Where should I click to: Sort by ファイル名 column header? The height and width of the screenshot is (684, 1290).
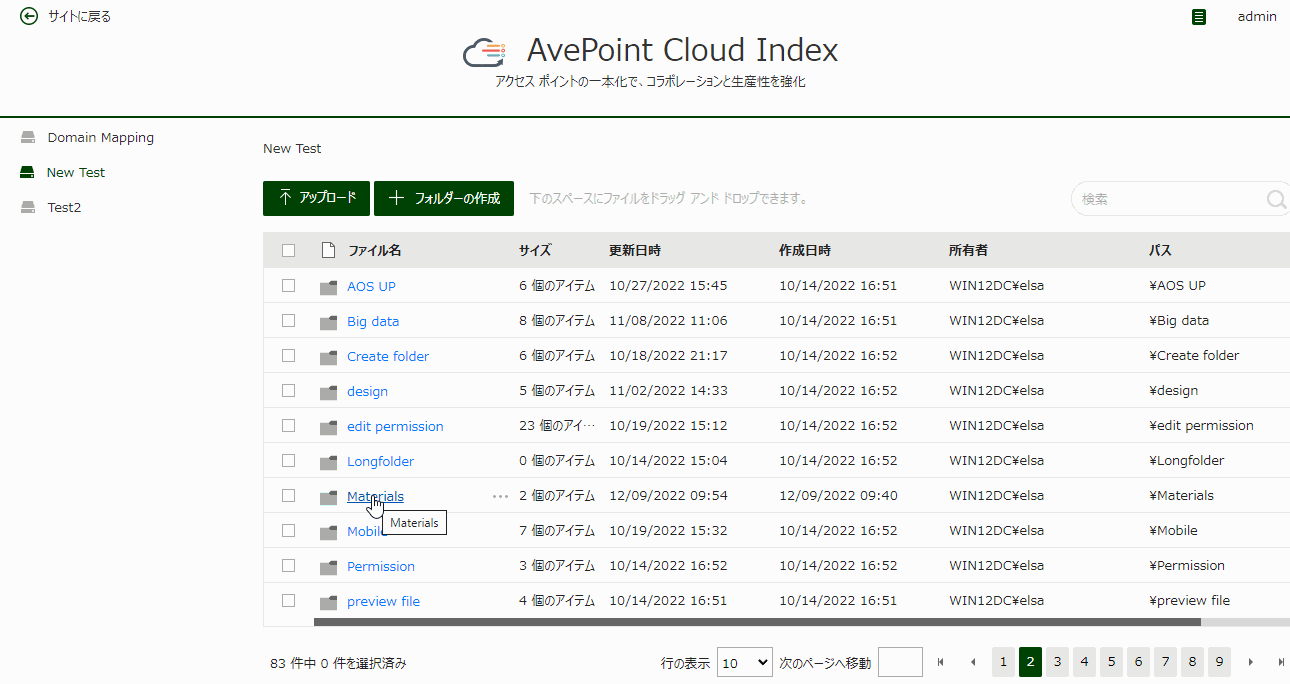[375, 250]
